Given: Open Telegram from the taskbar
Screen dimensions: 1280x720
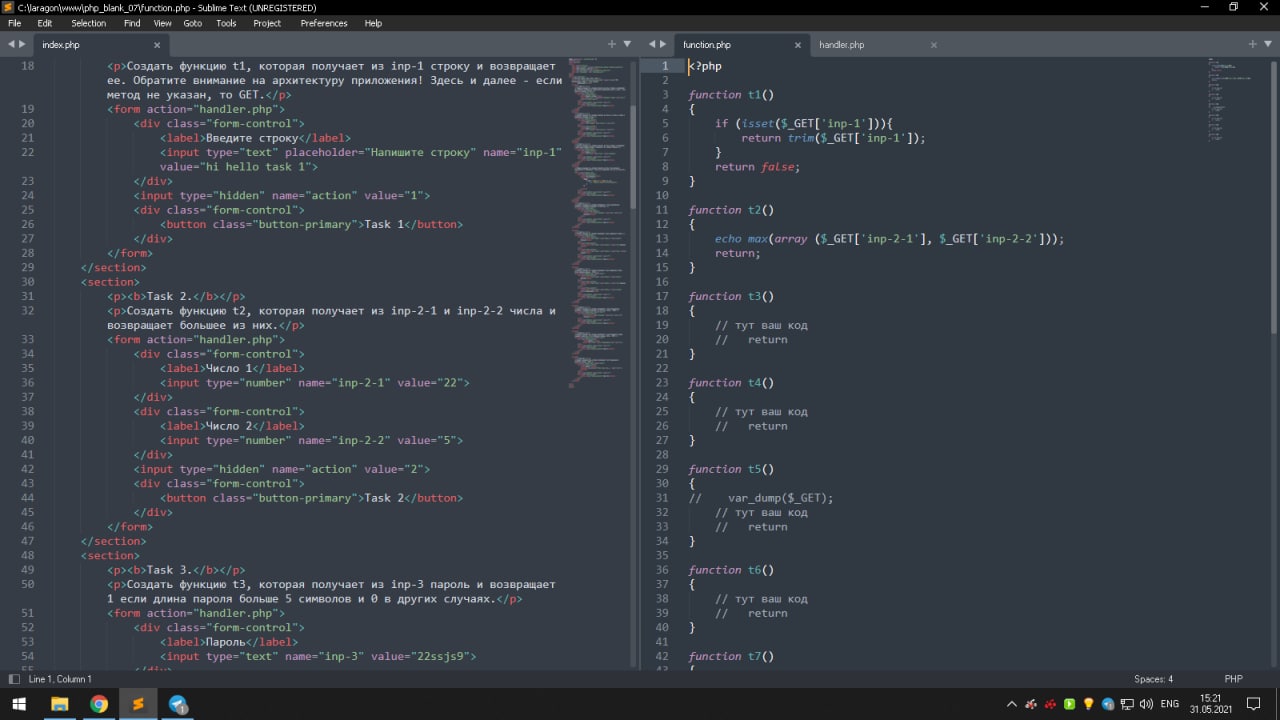Looking at the screenshot, I should coord(178,704).
